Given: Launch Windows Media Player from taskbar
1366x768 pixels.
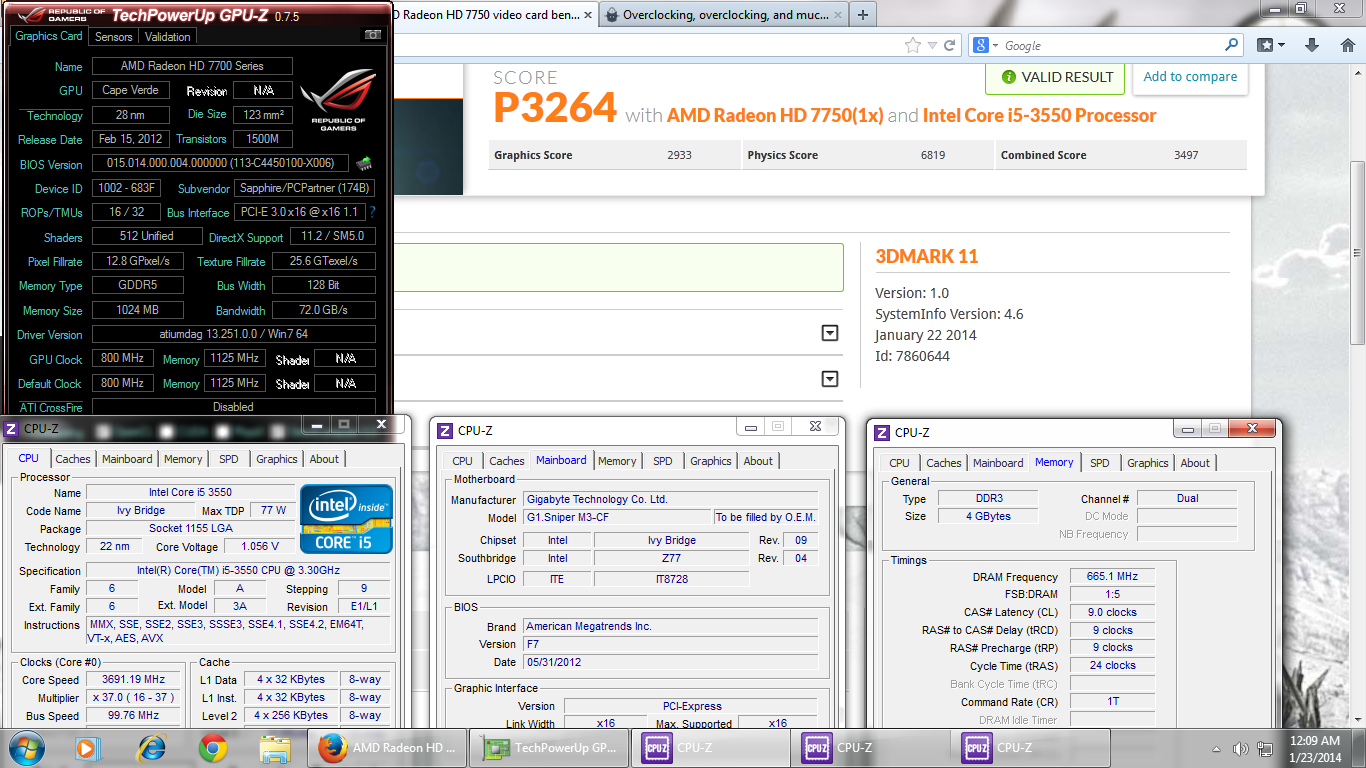Looking at the screenshot, I should (x=87, y=748).
